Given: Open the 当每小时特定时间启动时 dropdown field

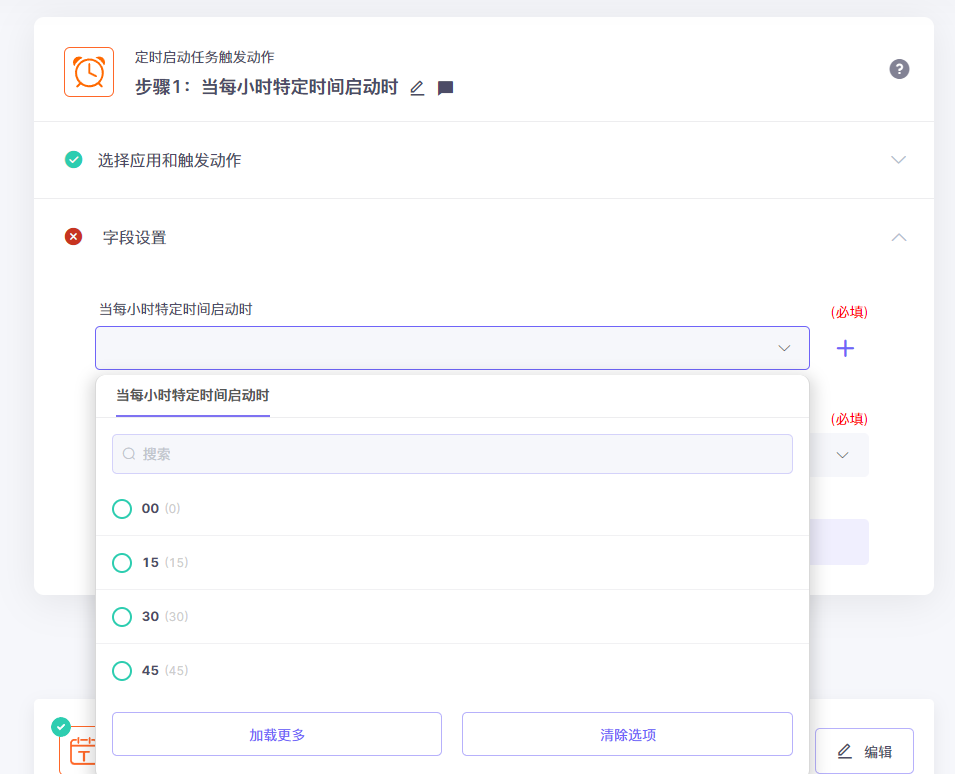Looking at the screenshot, I should 452,348.
